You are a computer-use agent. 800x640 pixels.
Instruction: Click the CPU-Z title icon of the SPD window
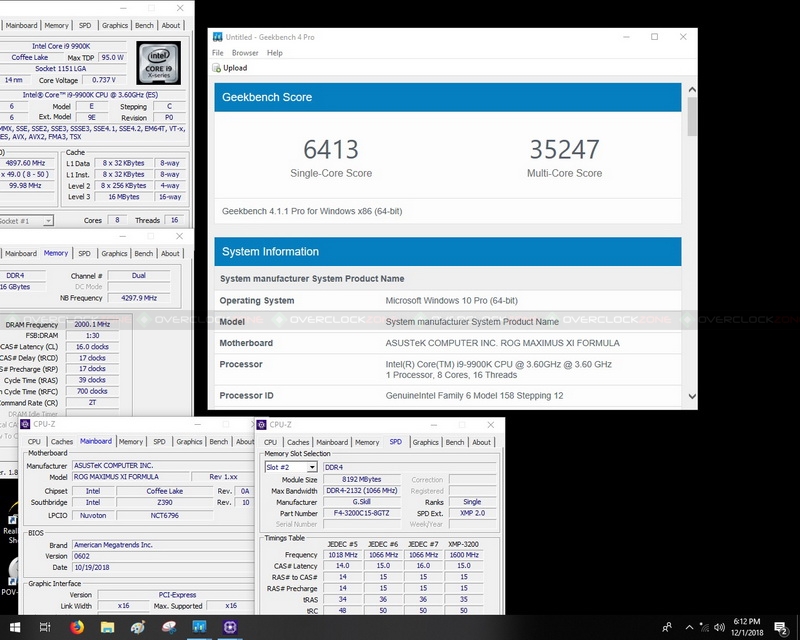coord(261,425)
